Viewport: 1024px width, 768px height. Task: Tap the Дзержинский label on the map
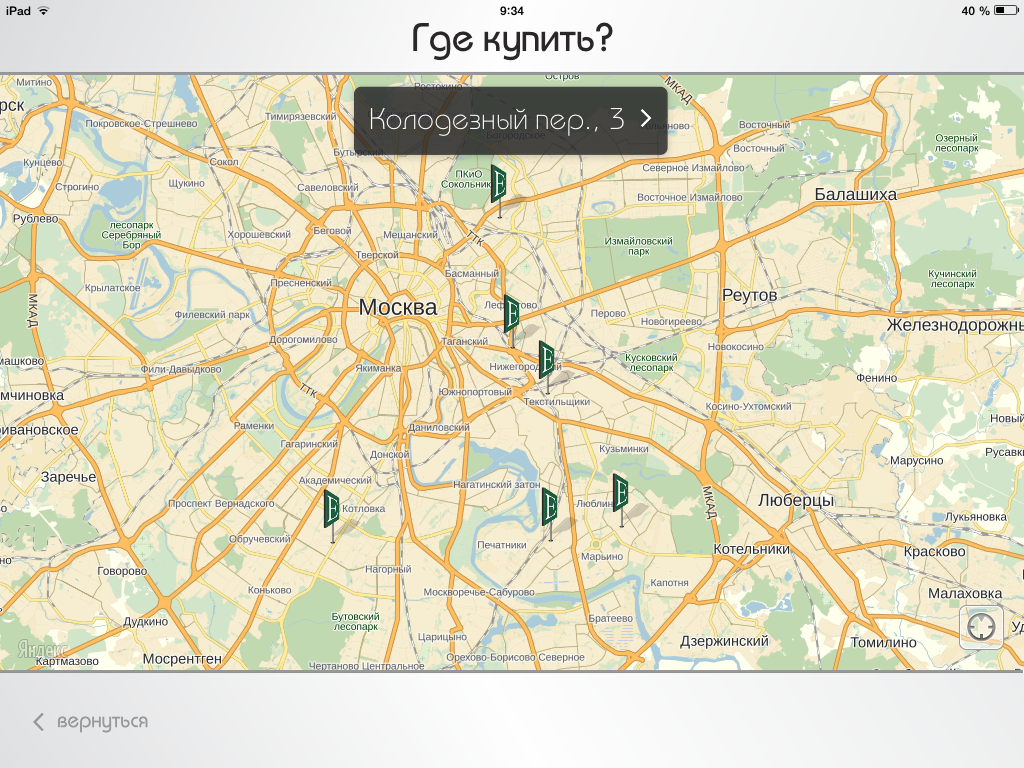tap(724, 641)
